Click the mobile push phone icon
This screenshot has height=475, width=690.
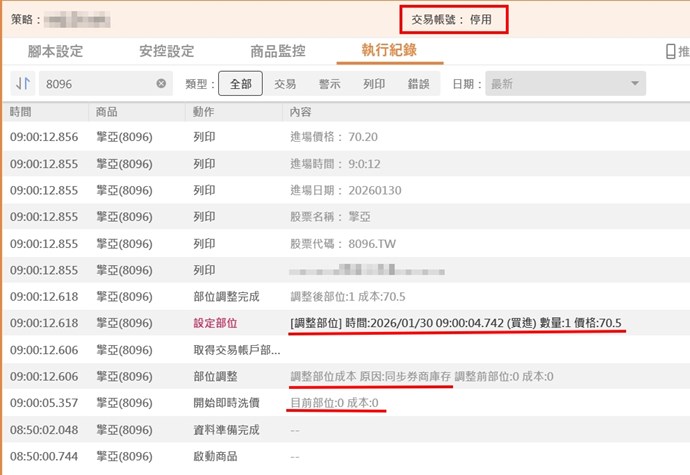[x=670, y=52]
